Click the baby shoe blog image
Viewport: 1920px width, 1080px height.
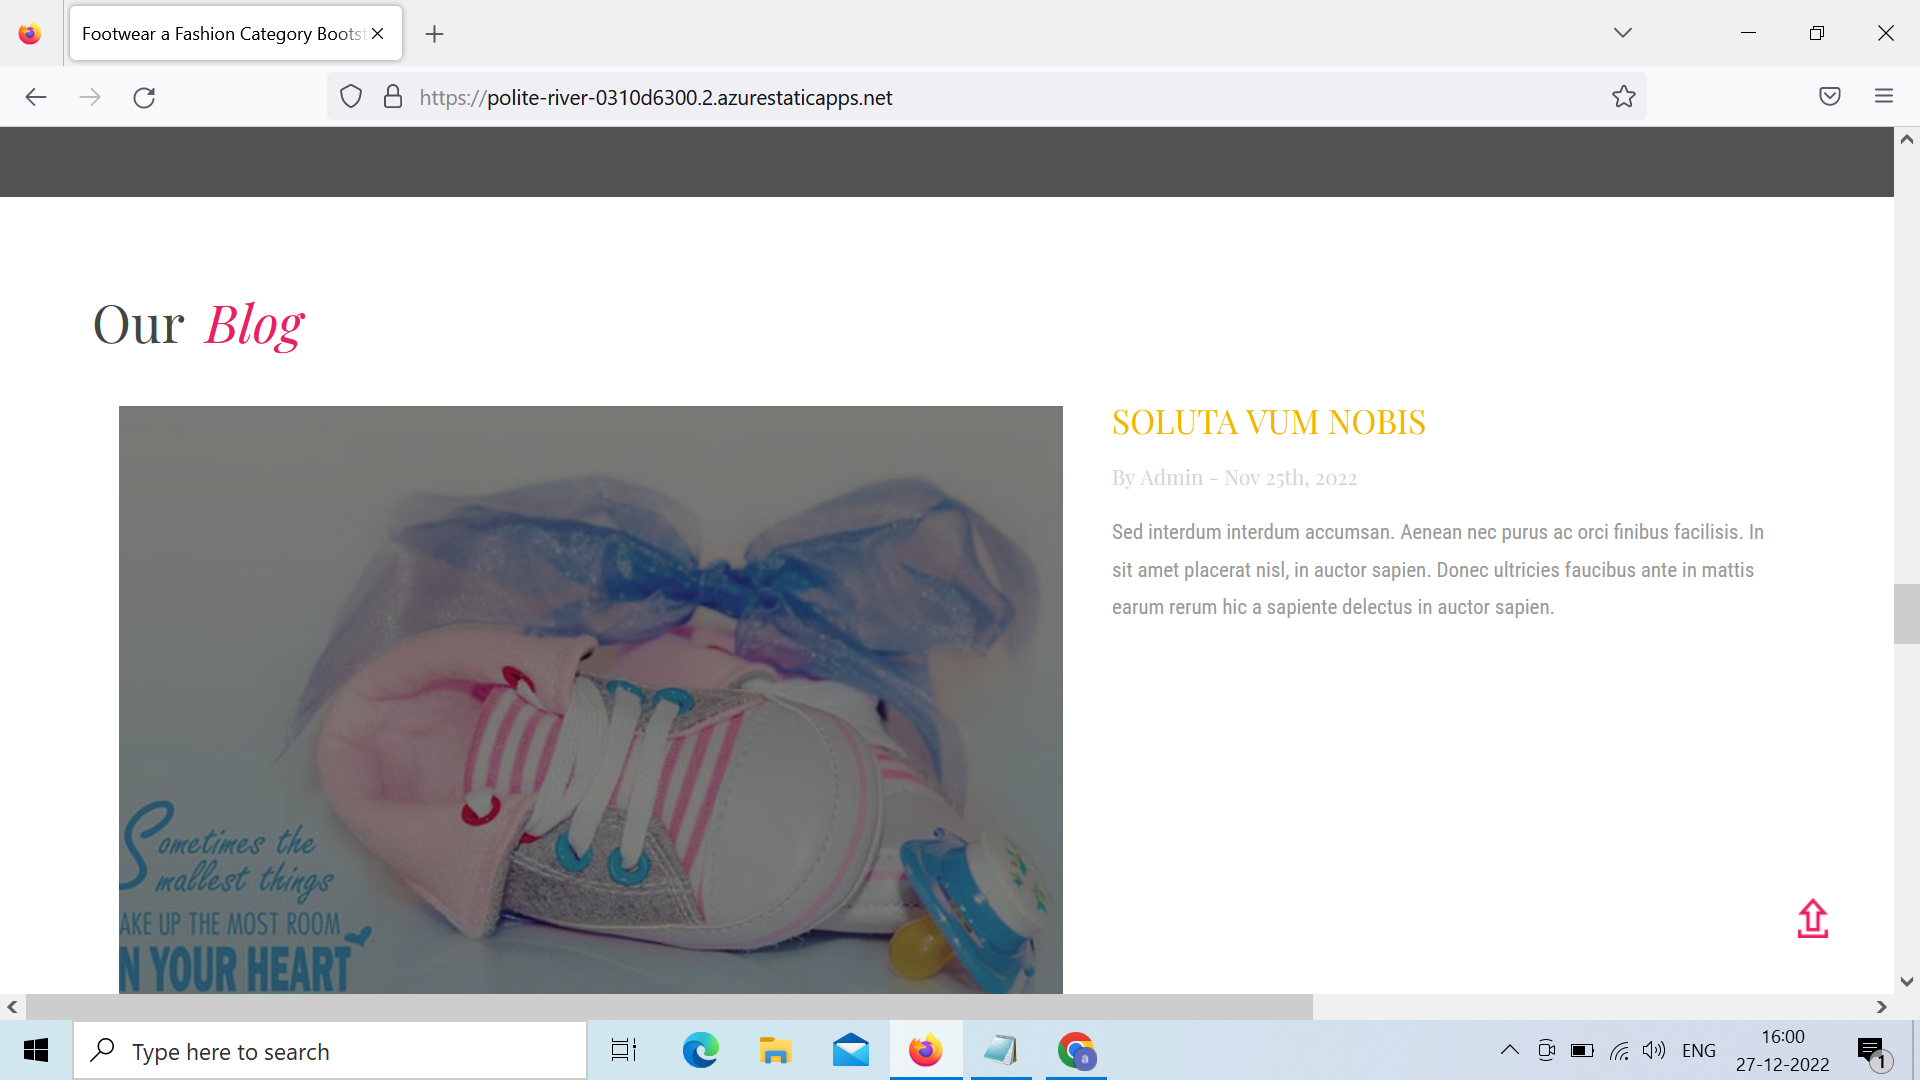pyautogui.click(x=590, y=699)
